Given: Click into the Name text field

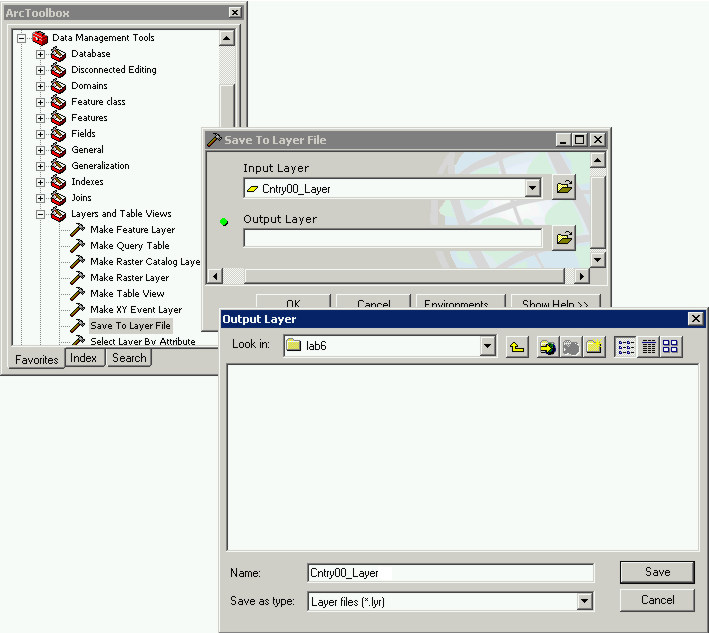Looking at the screenshot, I should [450, 573].
